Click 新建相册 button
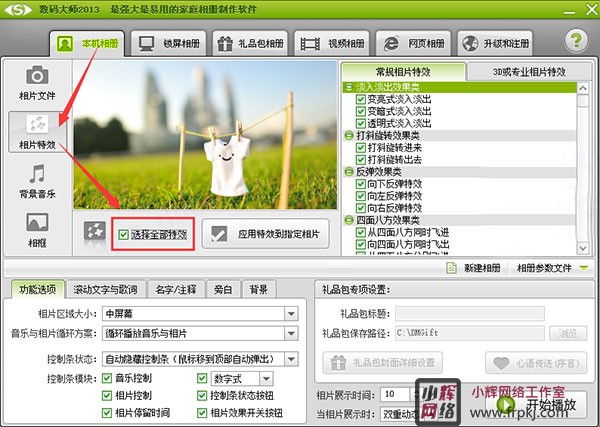This screenshot has height=427, width=600. pos(474,268)
